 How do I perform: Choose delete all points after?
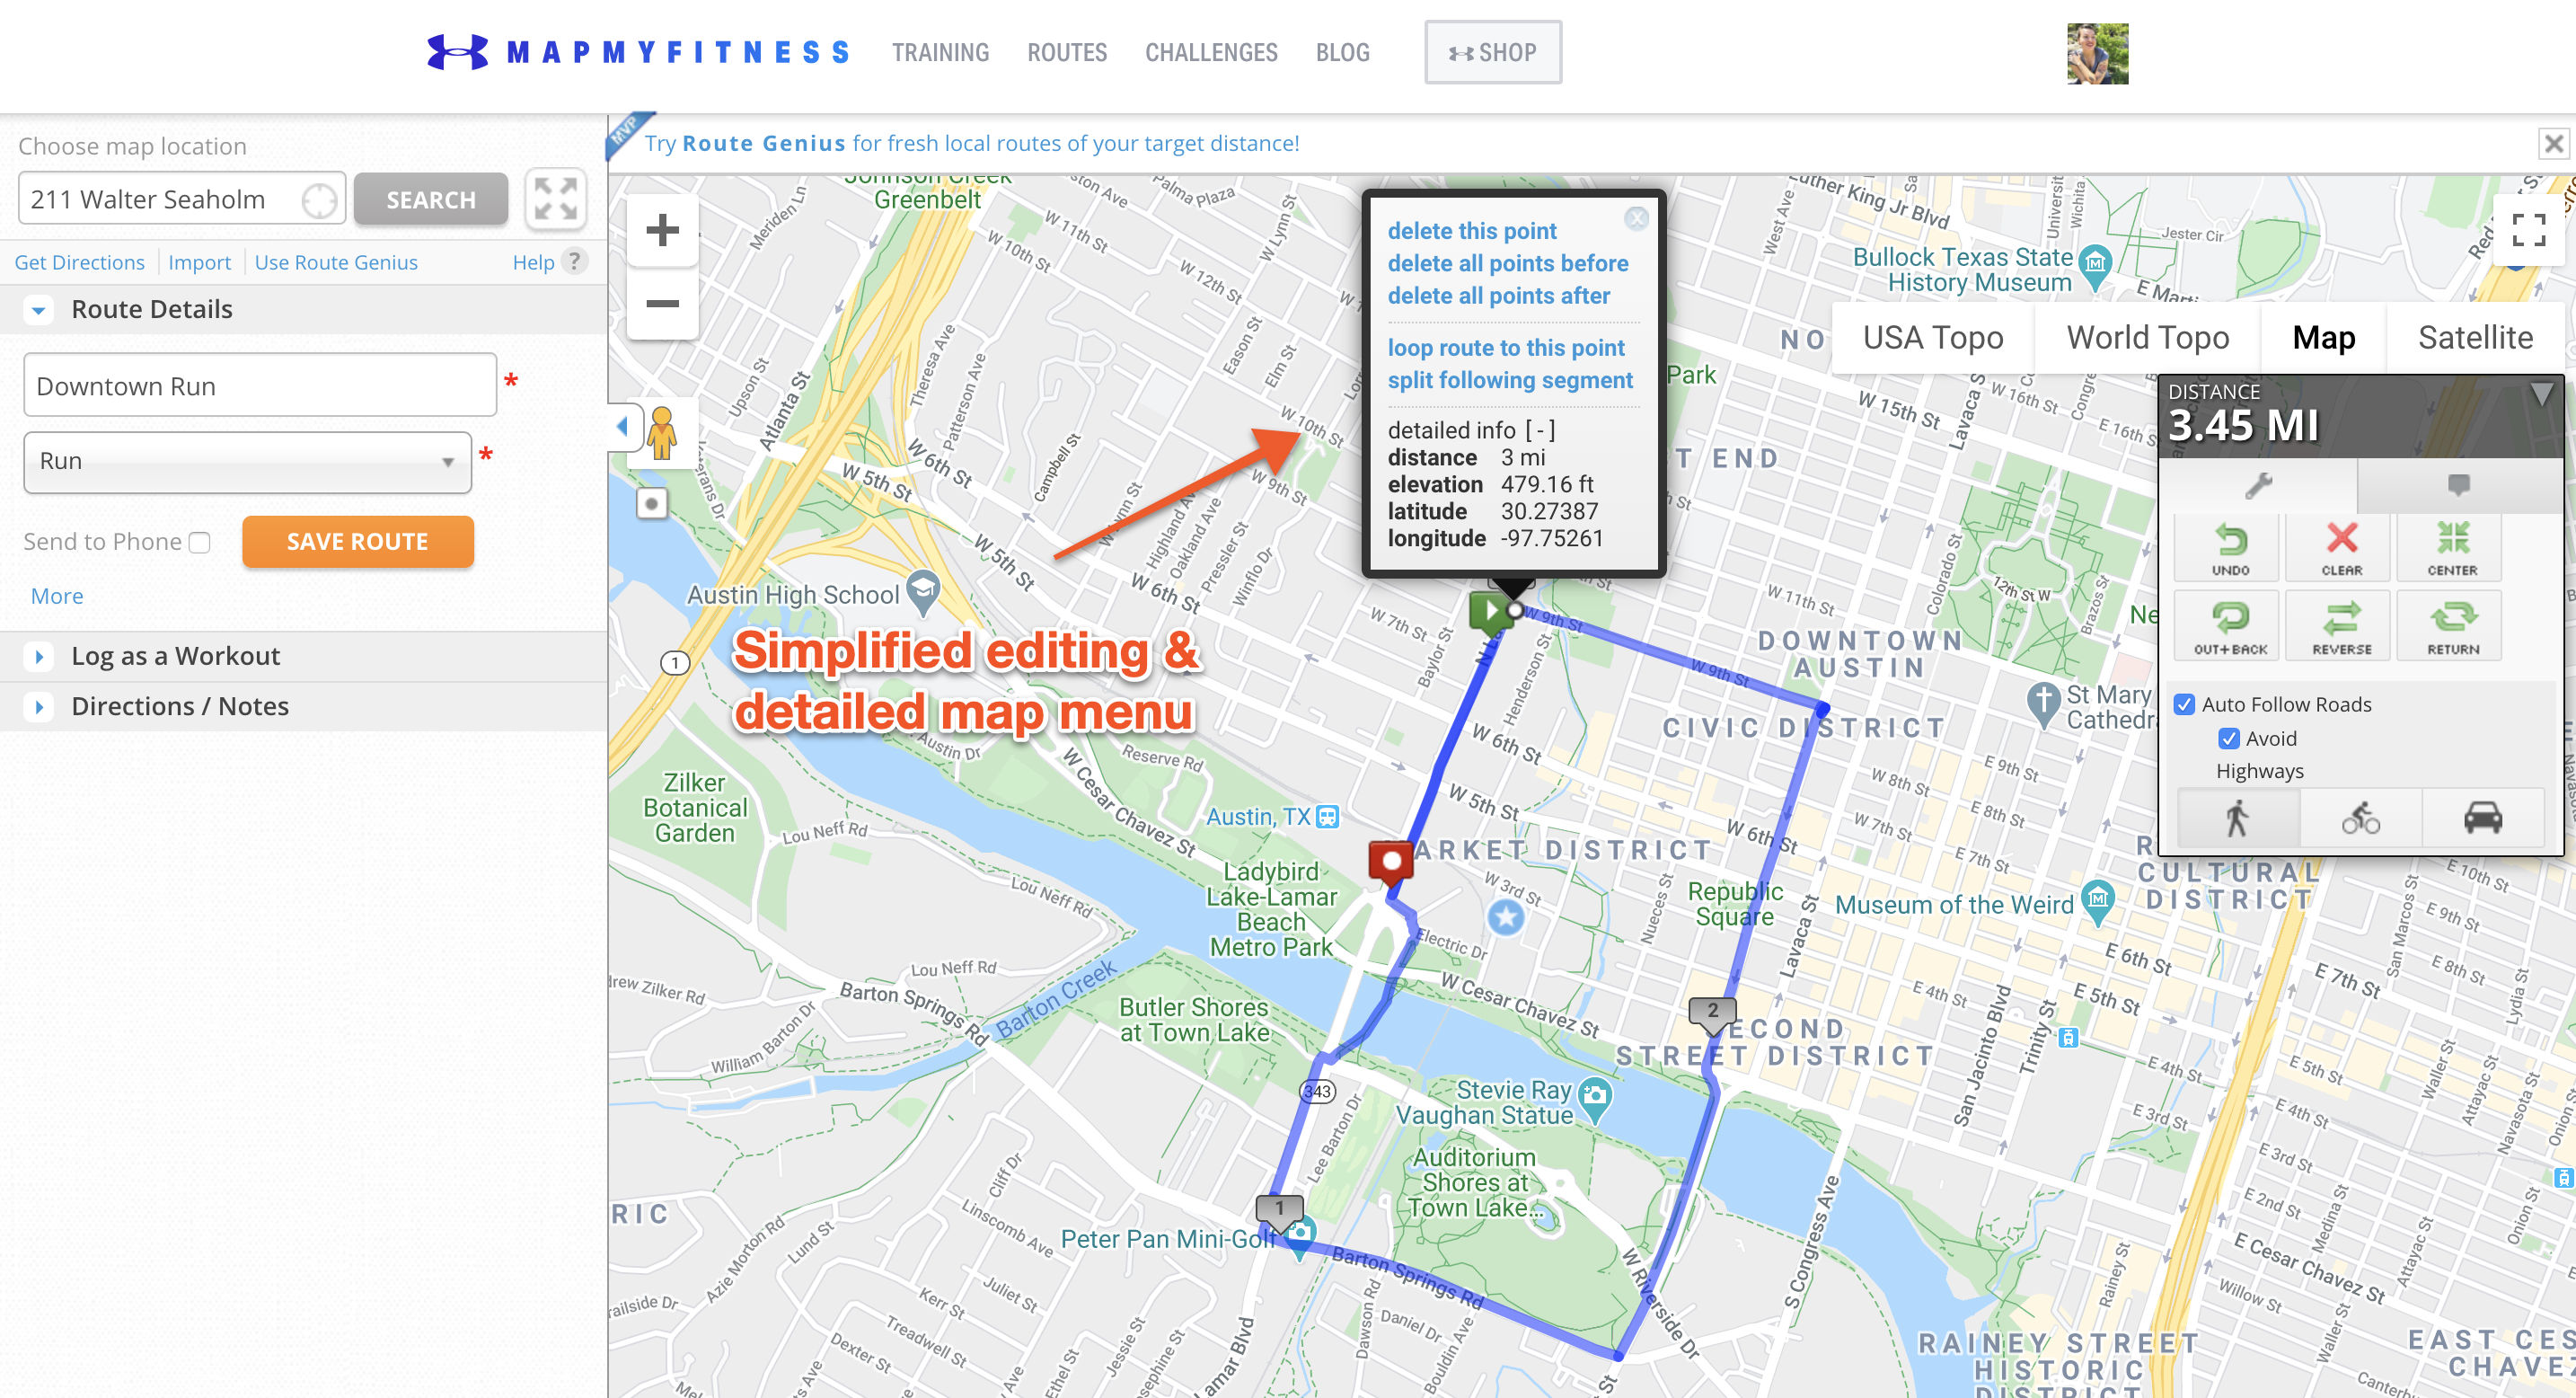pos(1498,296)
